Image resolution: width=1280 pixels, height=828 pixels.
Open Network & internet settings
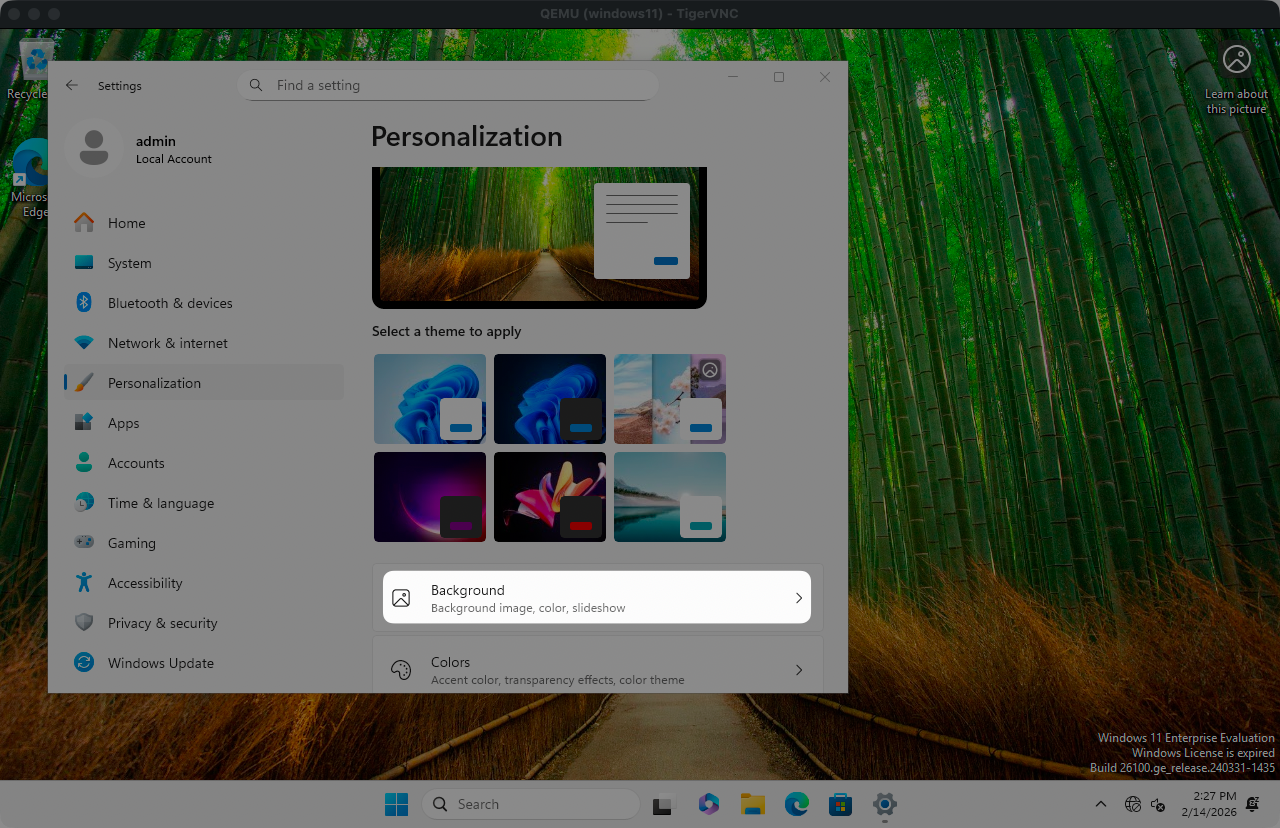167,343
